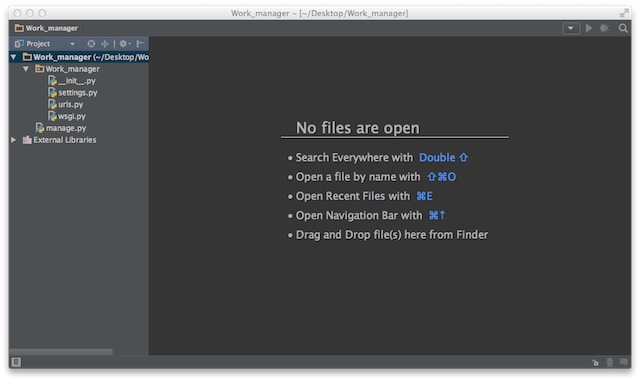Open the Project view selector dropdown
This screenshot has height=381, width=640.
(72, 44)
